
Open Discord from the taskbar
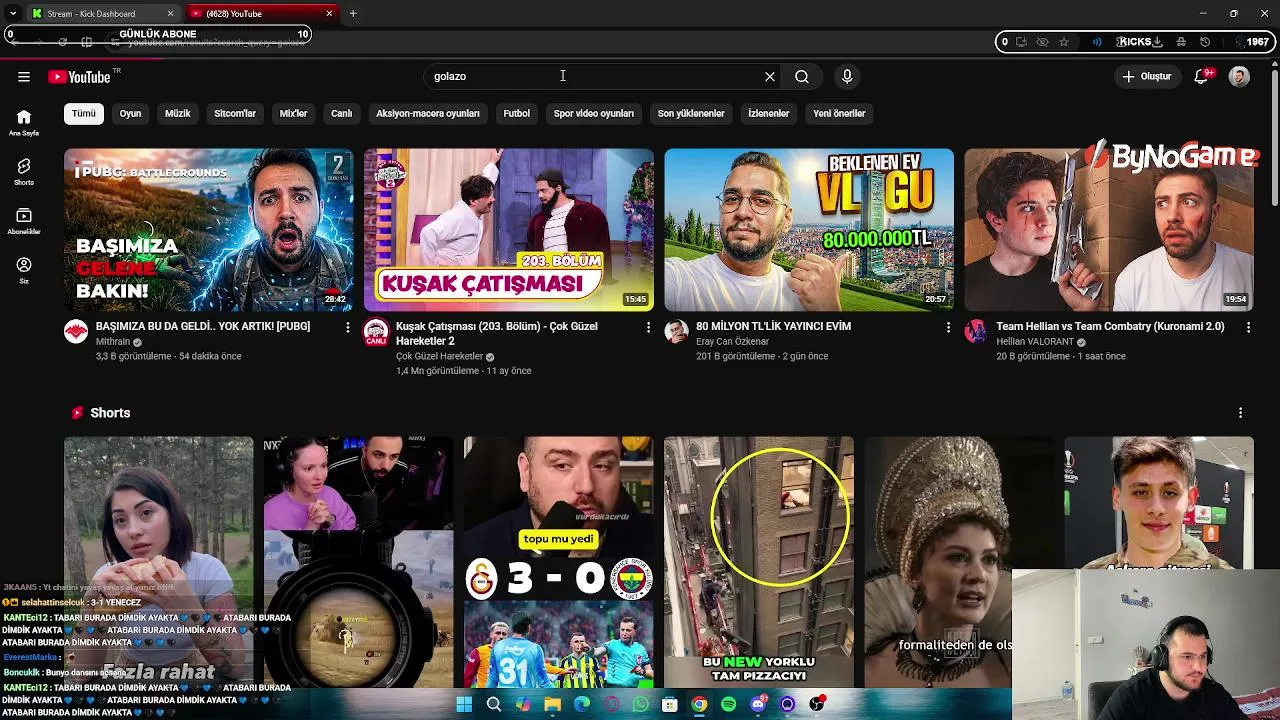(758, 705)
